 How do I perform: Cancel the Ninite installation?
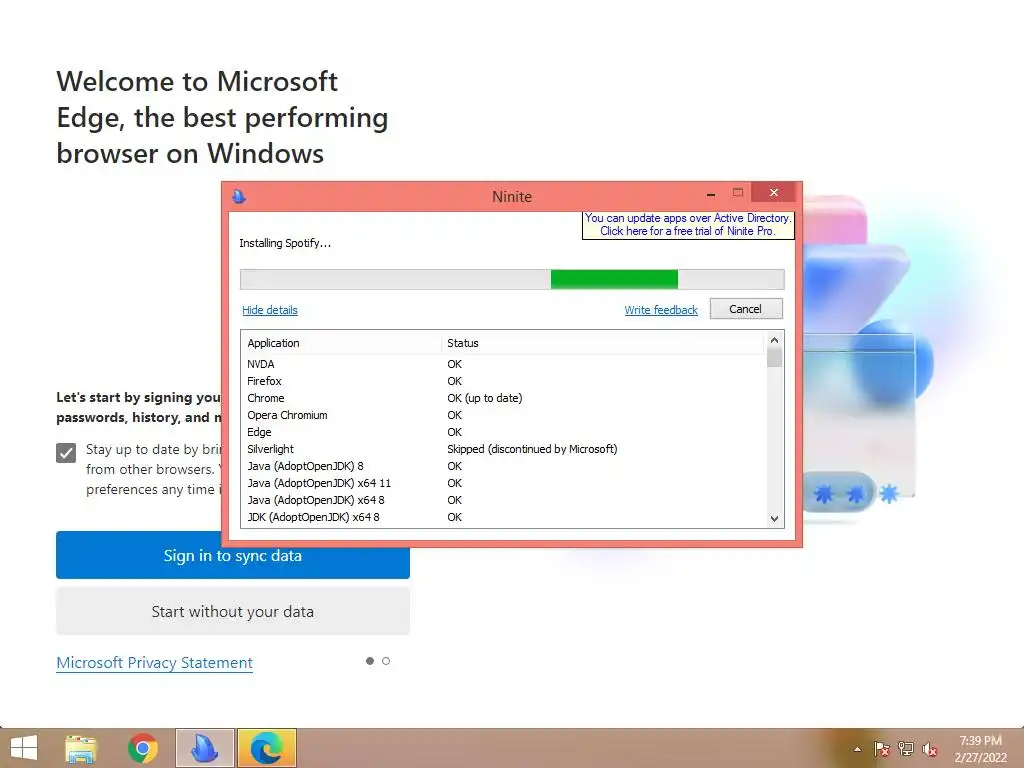[x=746, y=309]
